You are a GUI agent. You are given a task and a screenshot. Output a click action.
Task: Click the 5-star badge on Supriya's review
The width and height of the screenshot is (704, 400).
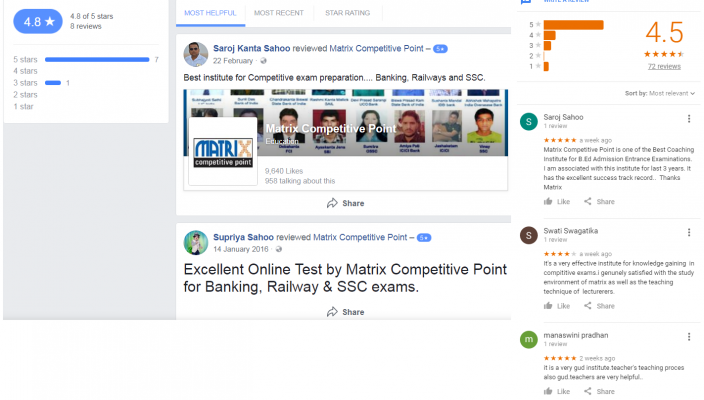[x=424, y=237]
